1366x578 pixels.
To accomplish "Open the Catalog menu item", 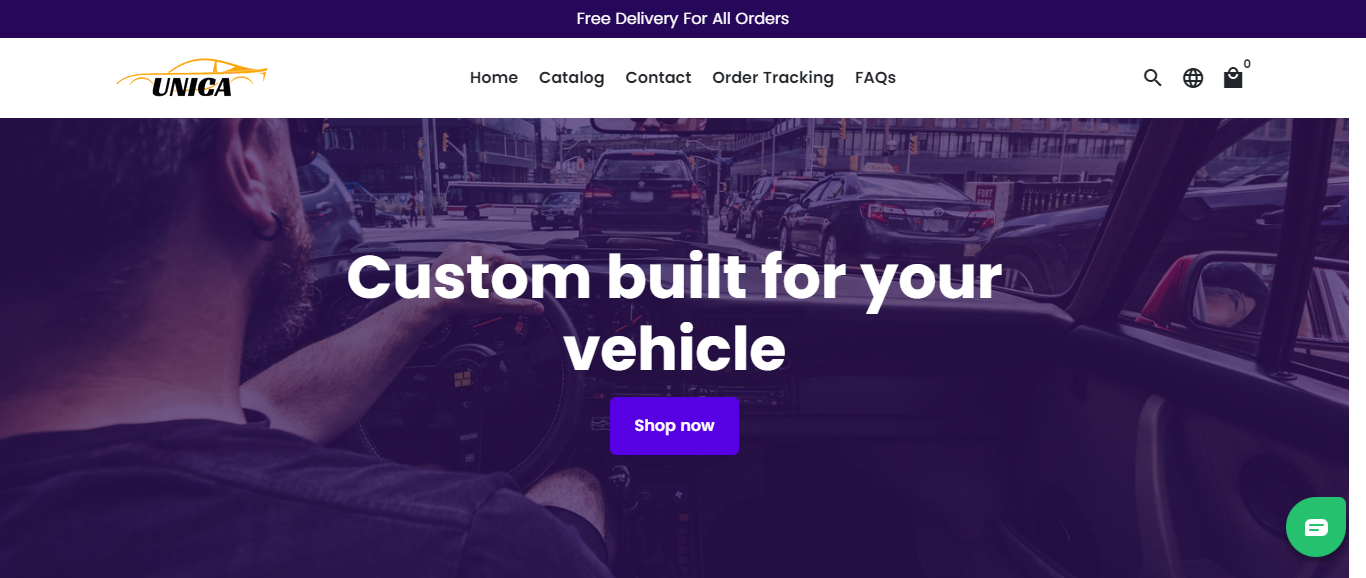I will [571, 77].
